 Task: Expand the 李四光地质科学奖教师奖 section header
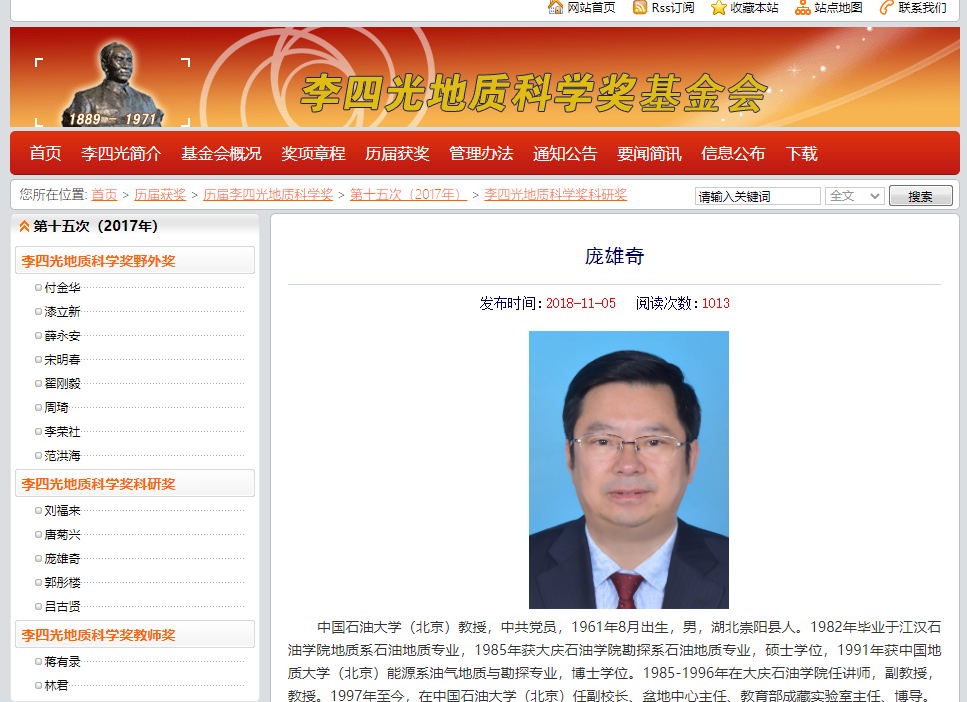click(135, 635)
